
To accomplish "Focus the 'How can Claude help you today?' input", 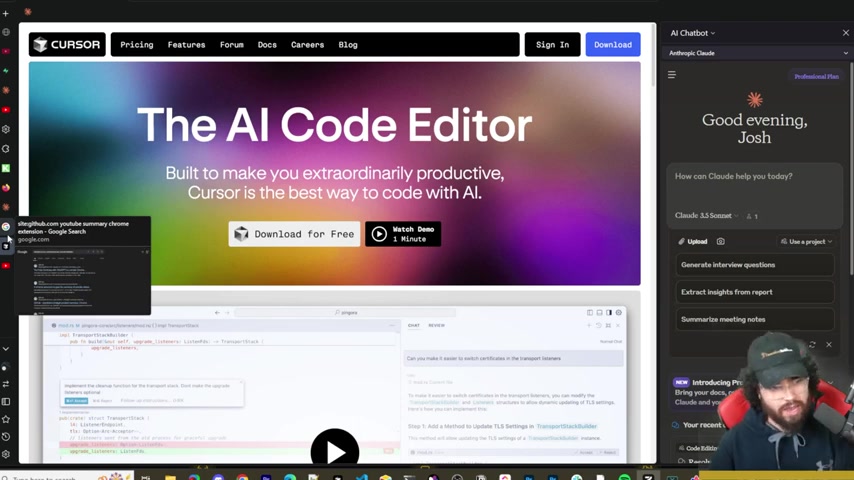I will 754,177.
